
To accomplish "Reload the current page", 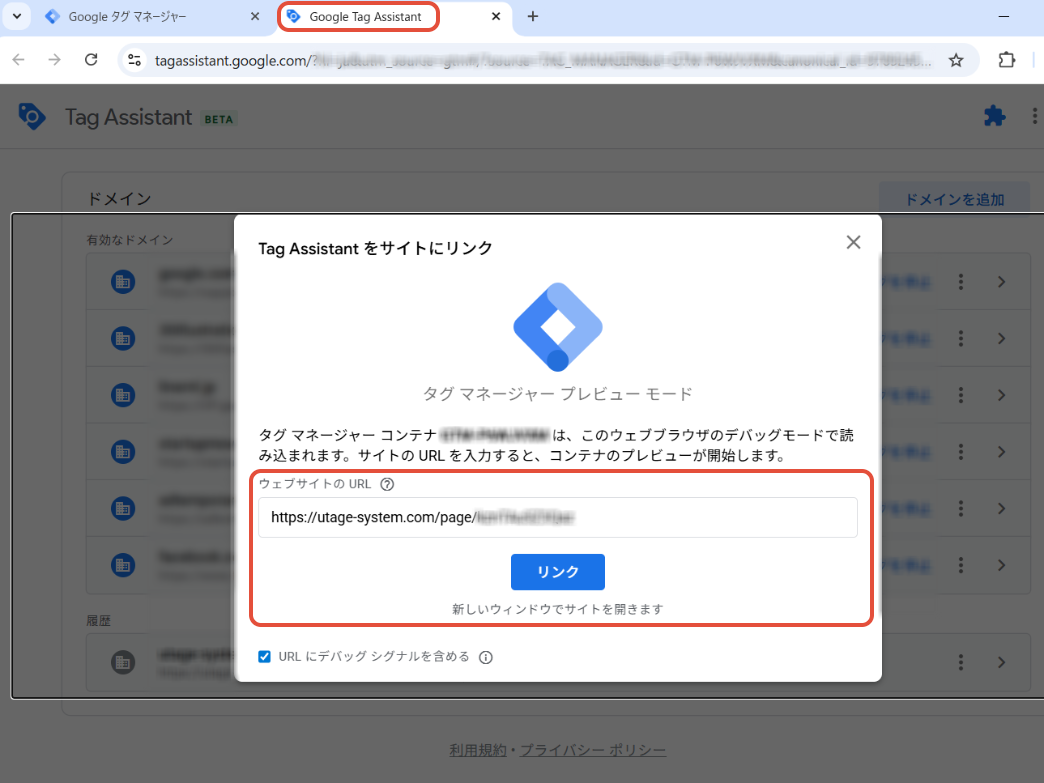I will point(91,60).
